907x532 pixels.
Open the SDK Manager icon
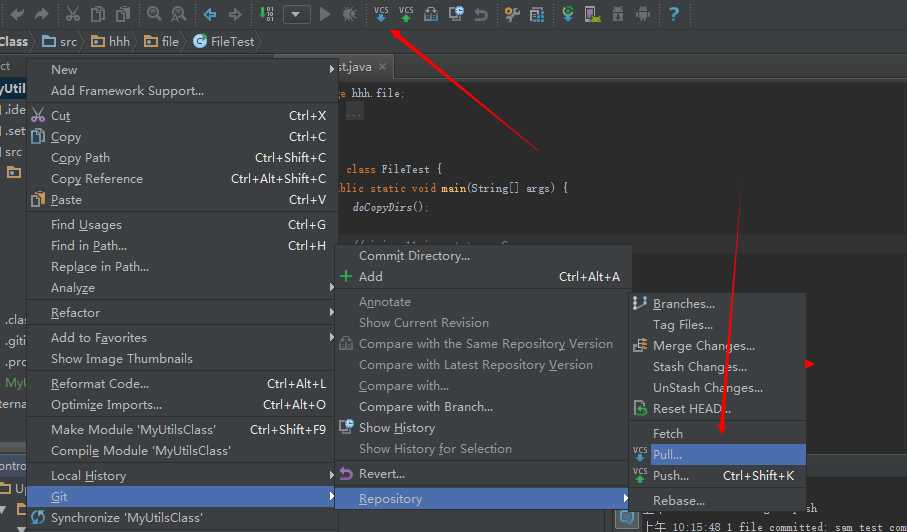618,14
